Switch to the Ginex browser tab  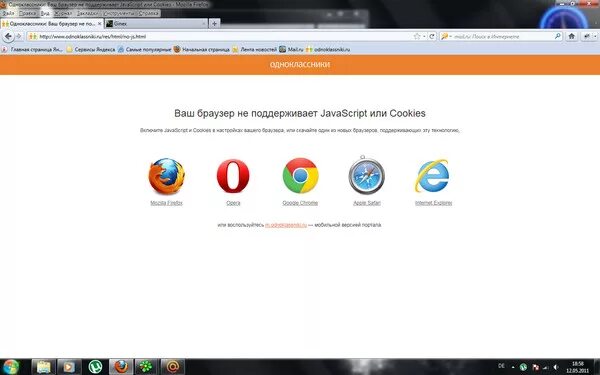156,24
